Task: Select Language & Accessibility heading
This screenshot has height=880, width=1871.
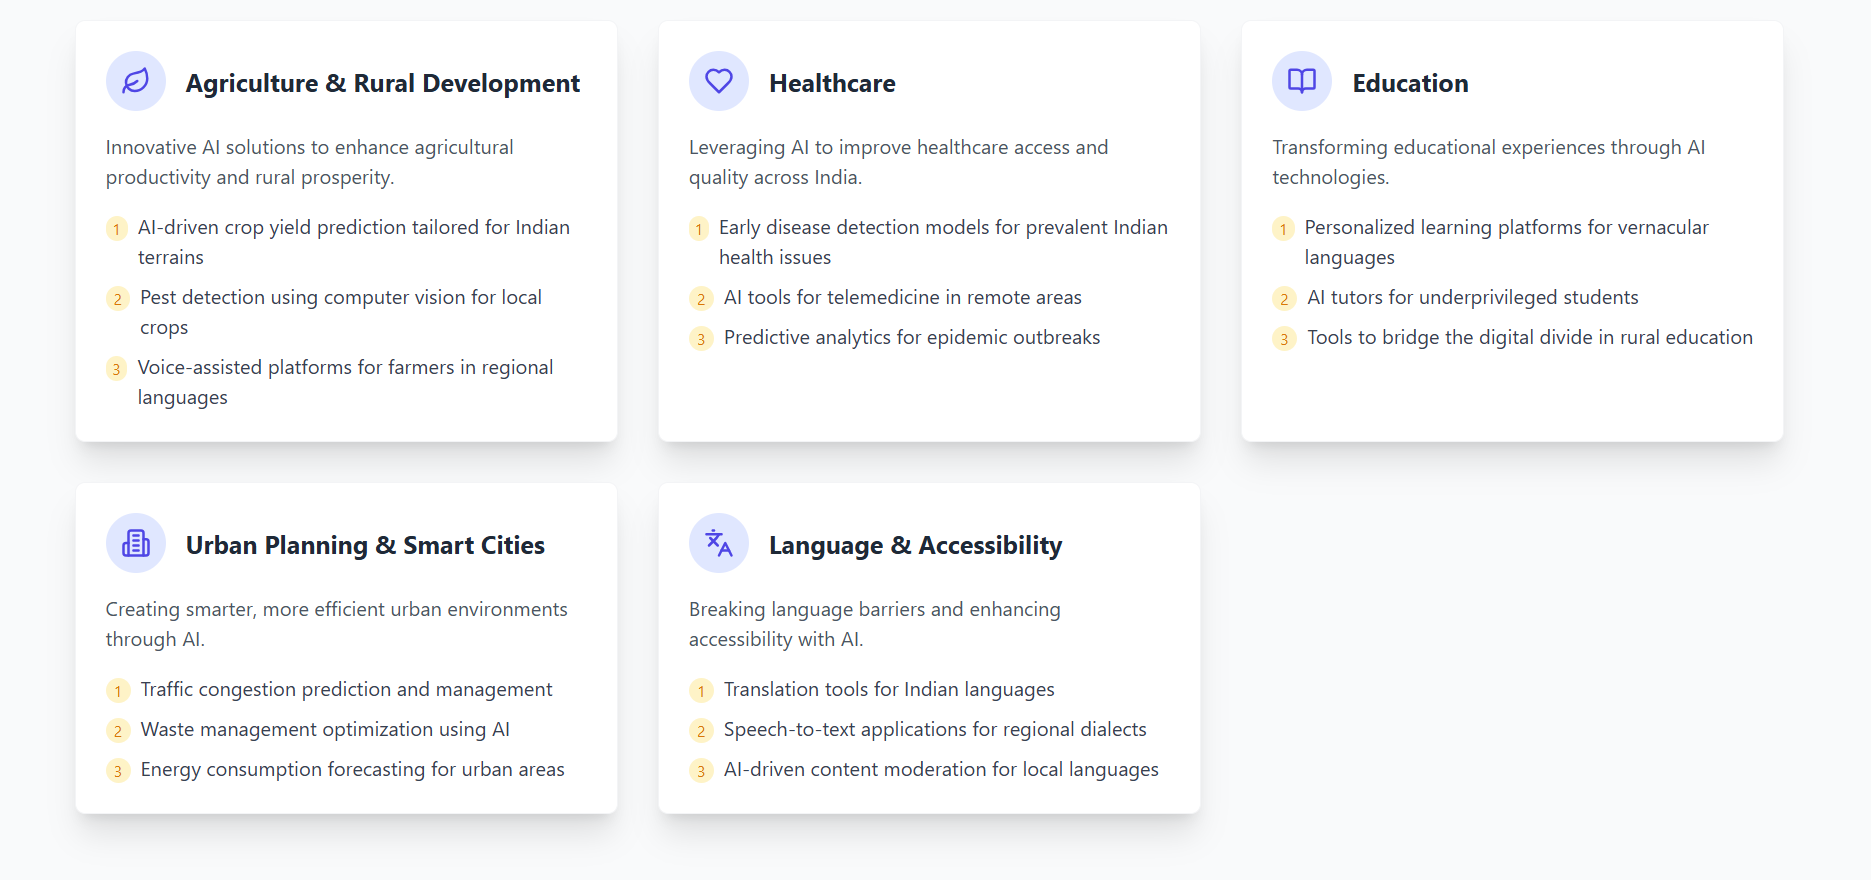Action: coord(915,545)
